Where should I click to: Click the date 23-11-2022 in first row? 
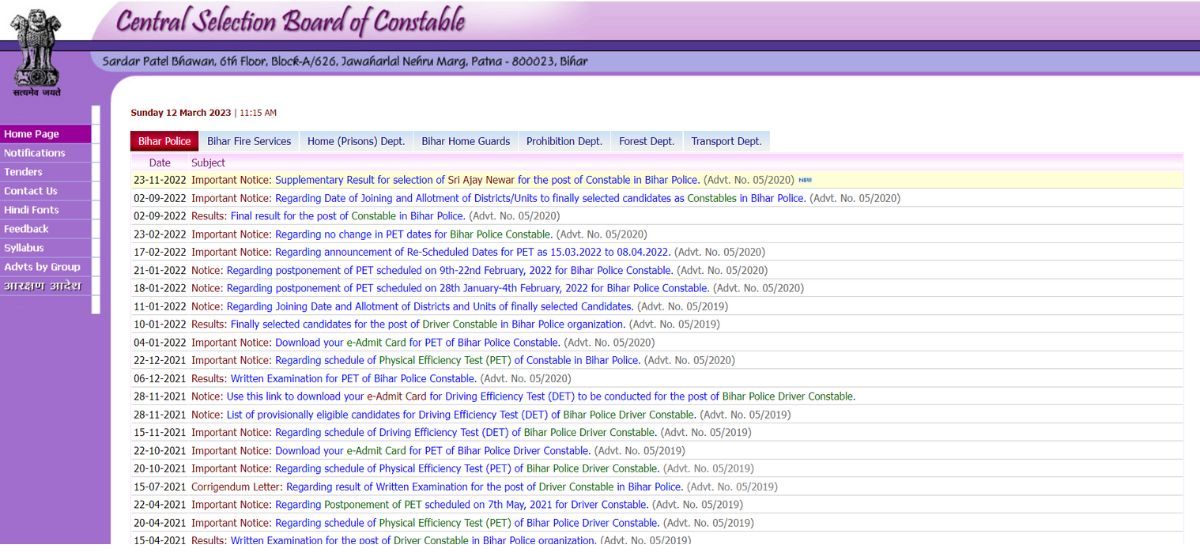click(x=160, y=180)
